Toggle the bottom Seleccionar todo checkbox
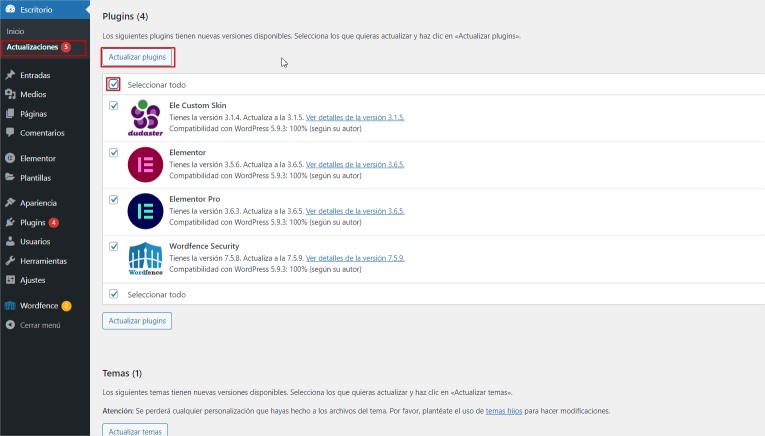 114,294
